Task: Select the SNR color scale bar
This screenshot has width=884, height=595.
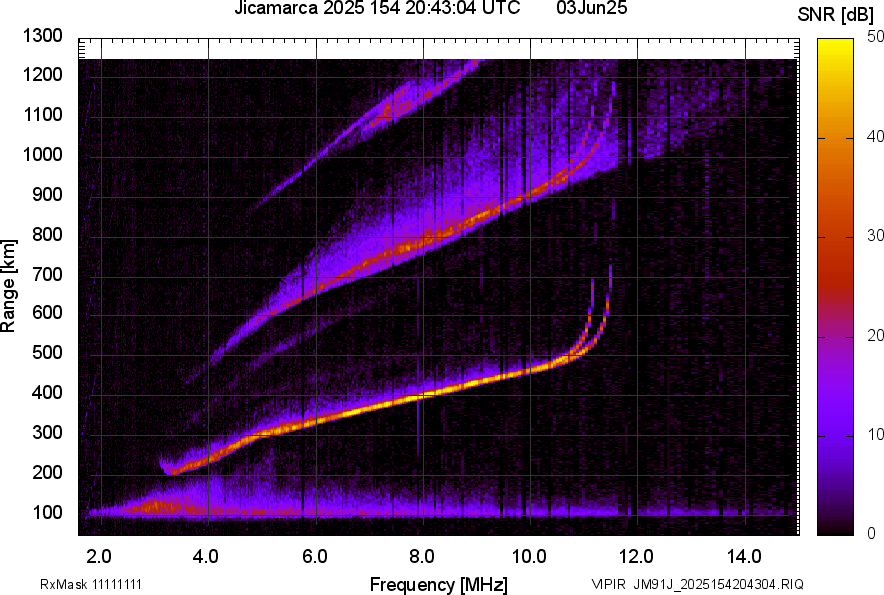Action: tap(836, 287)
